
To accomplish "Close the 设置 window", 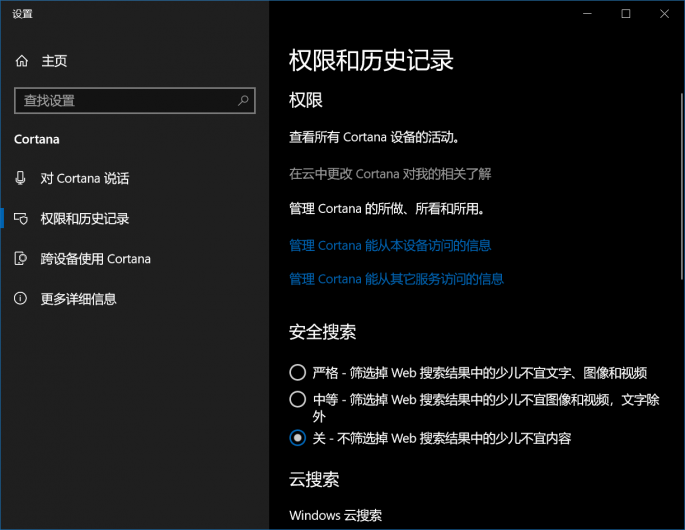I will pyautogui.click(x=664, y=14).
